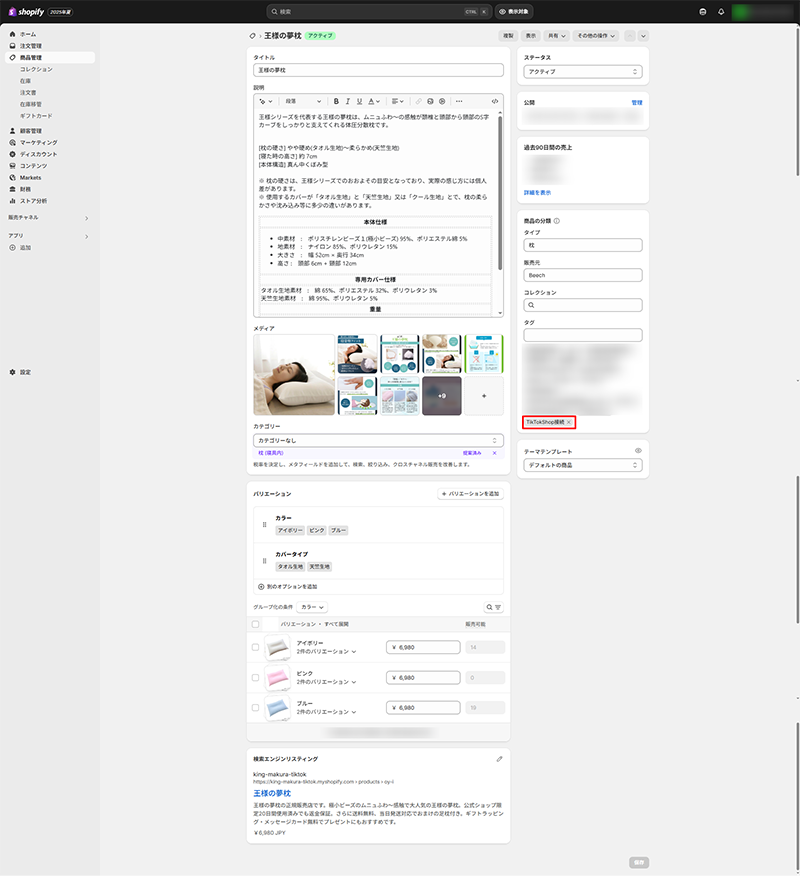Select all variations checkbox in header
This screenshot has width=800, height=876.
(x=255, y=624)
